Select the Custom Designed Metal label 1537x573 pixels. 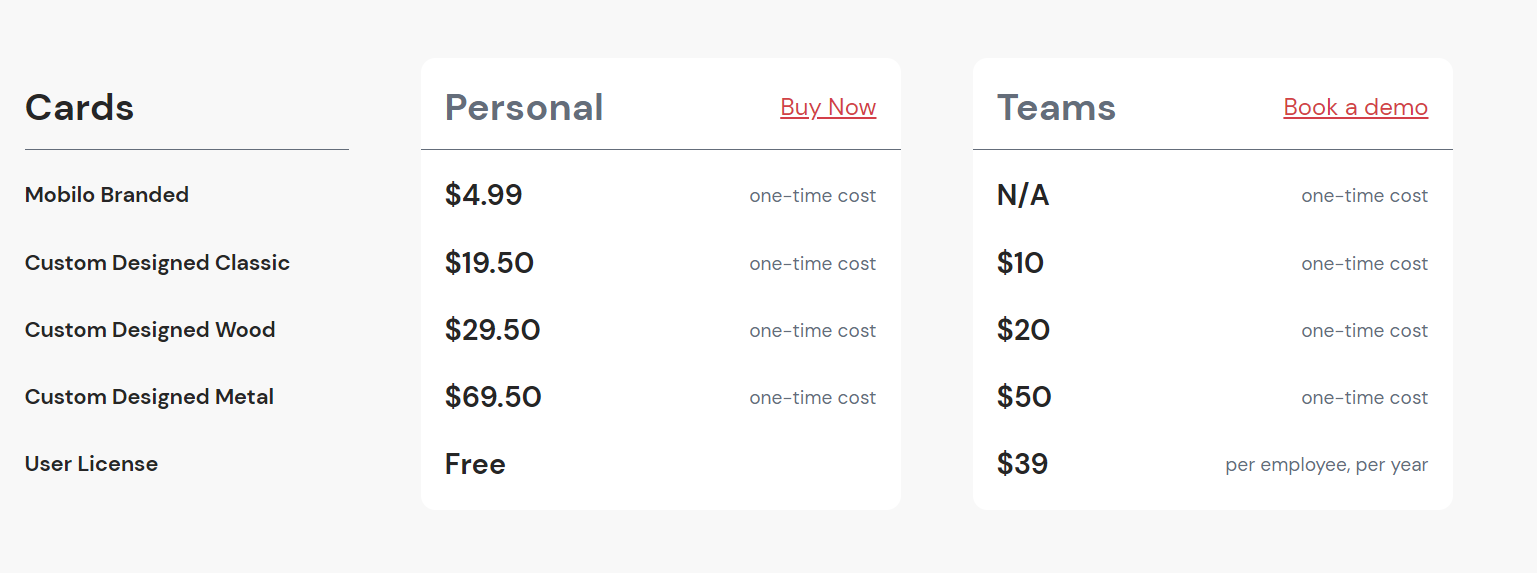coord(149,397)
